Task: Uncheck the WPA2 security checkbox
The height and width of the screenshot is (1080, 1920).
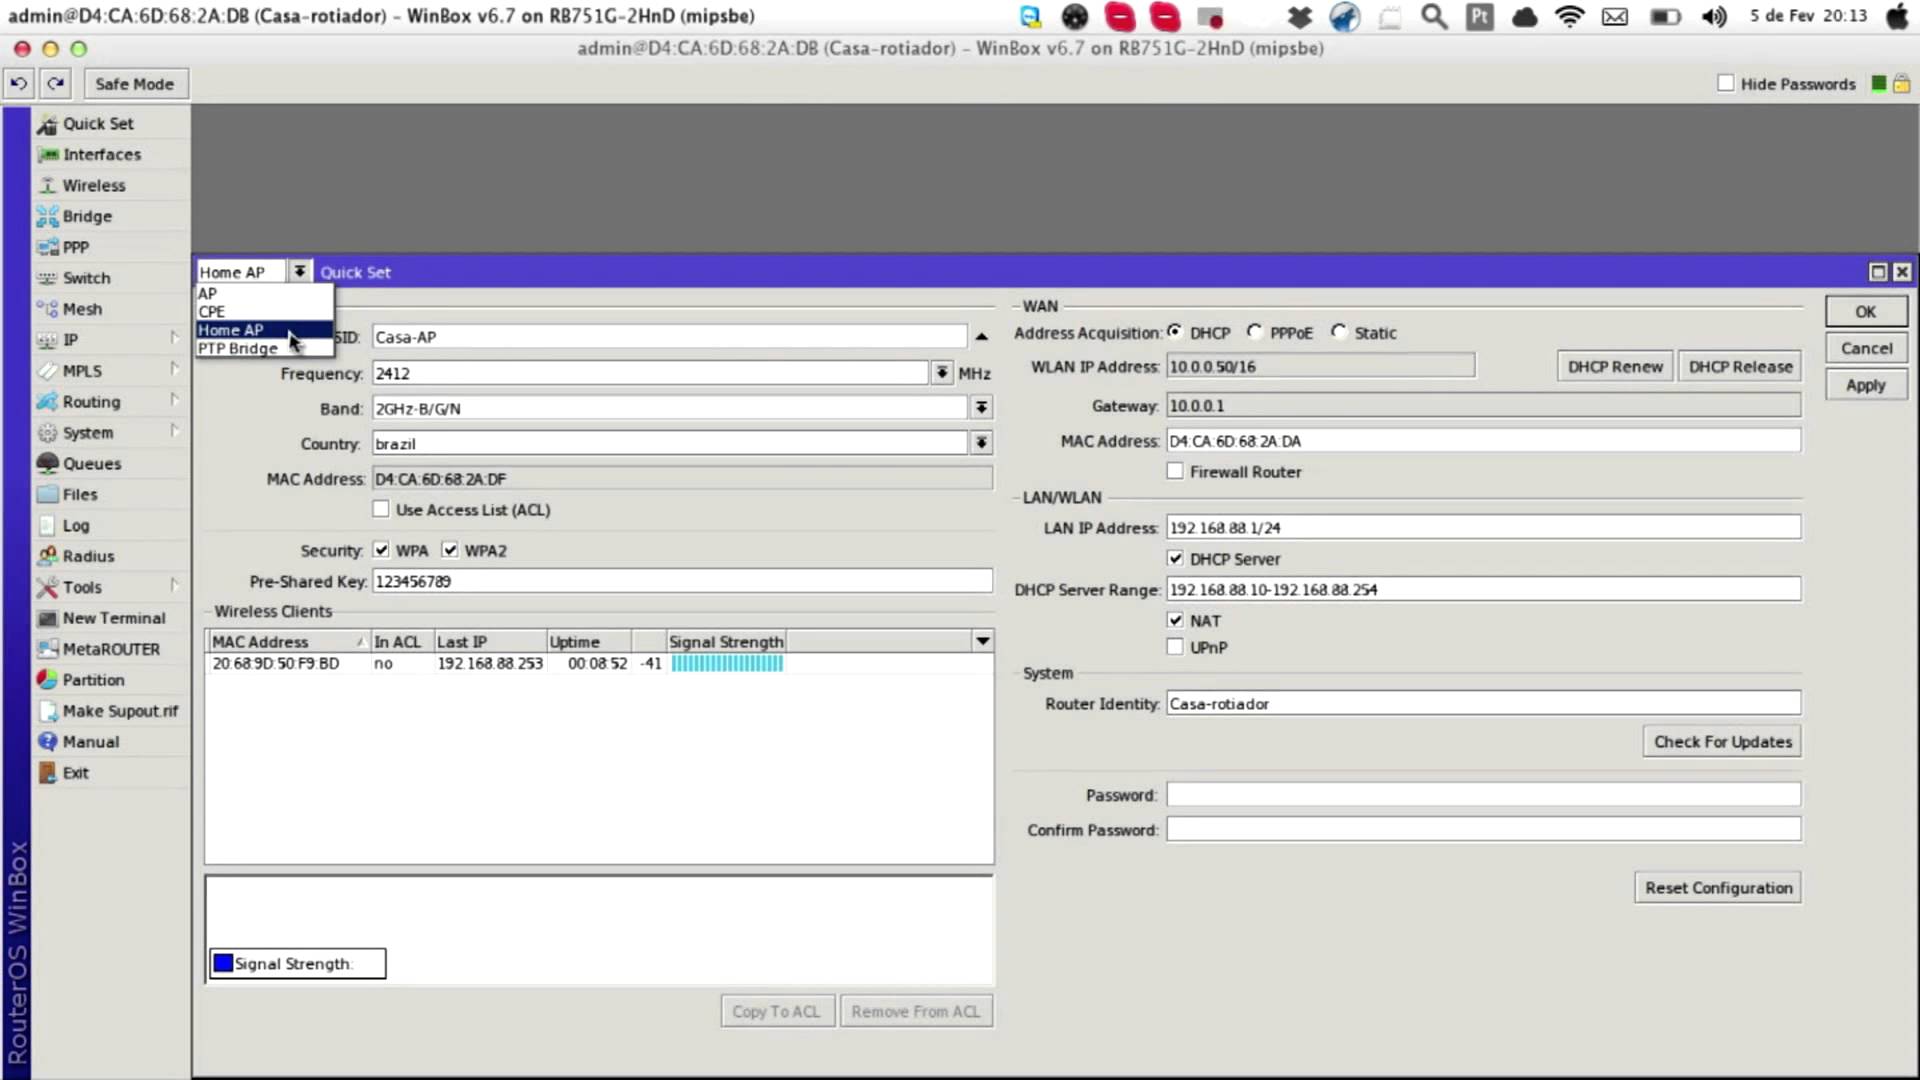Action: (450, 550)
